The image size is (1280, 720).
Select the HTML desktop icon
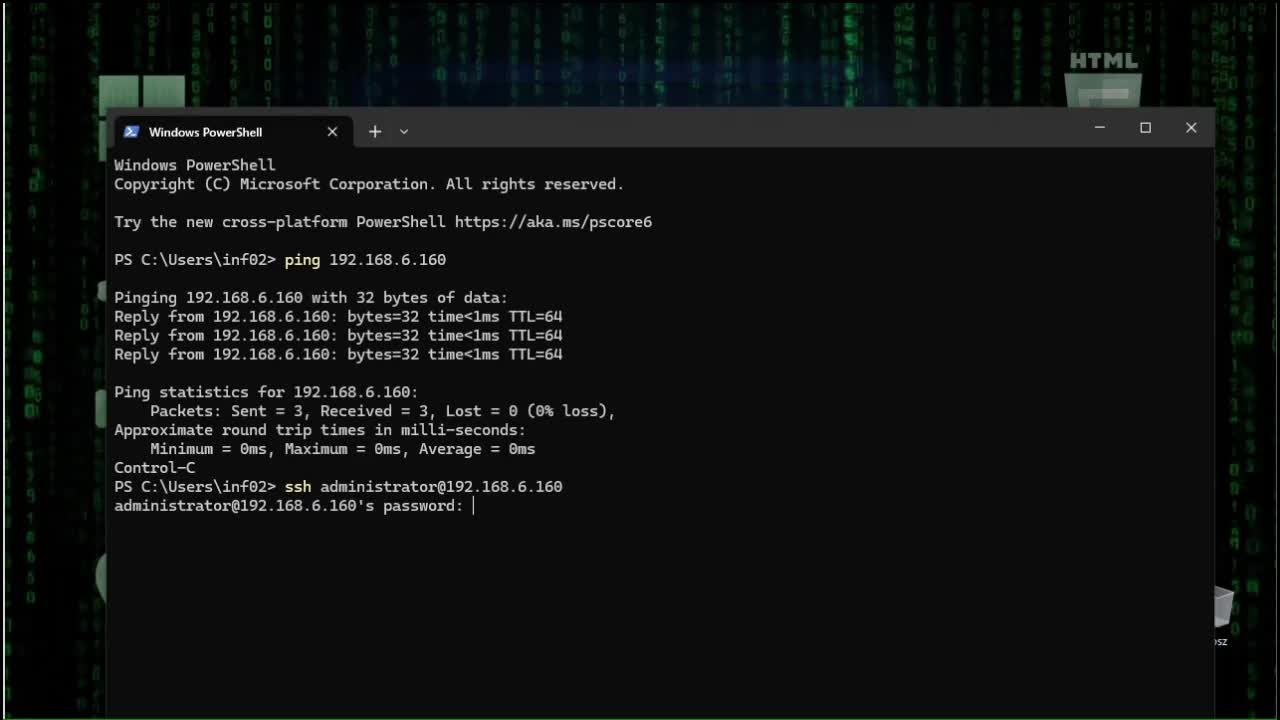click(x=1104, y=78)
